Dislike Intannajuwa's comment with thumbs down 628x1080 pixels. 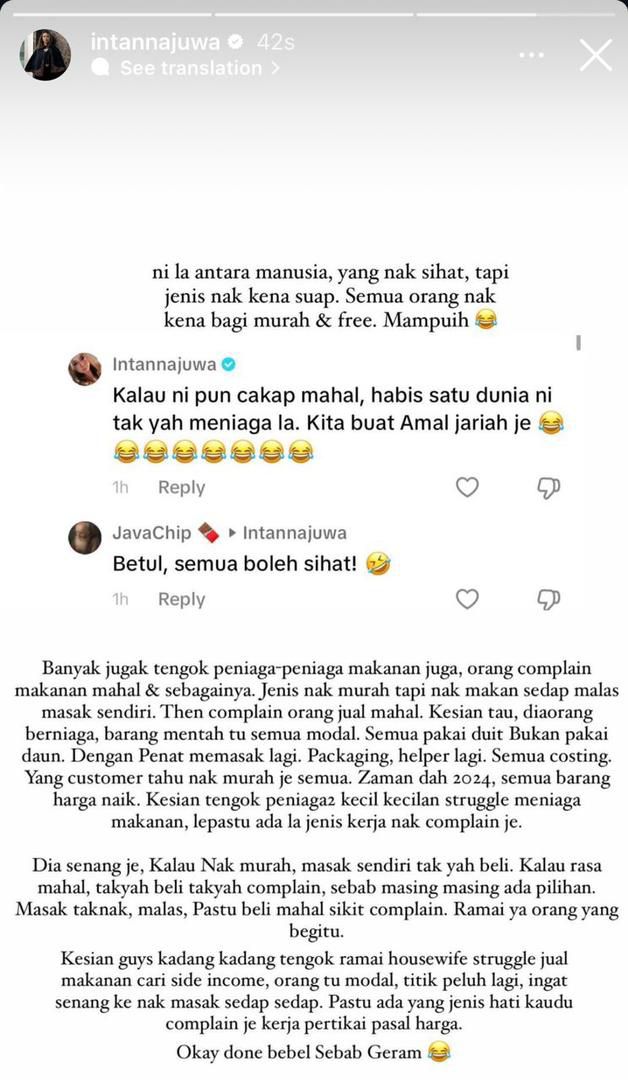pos(548,488)
